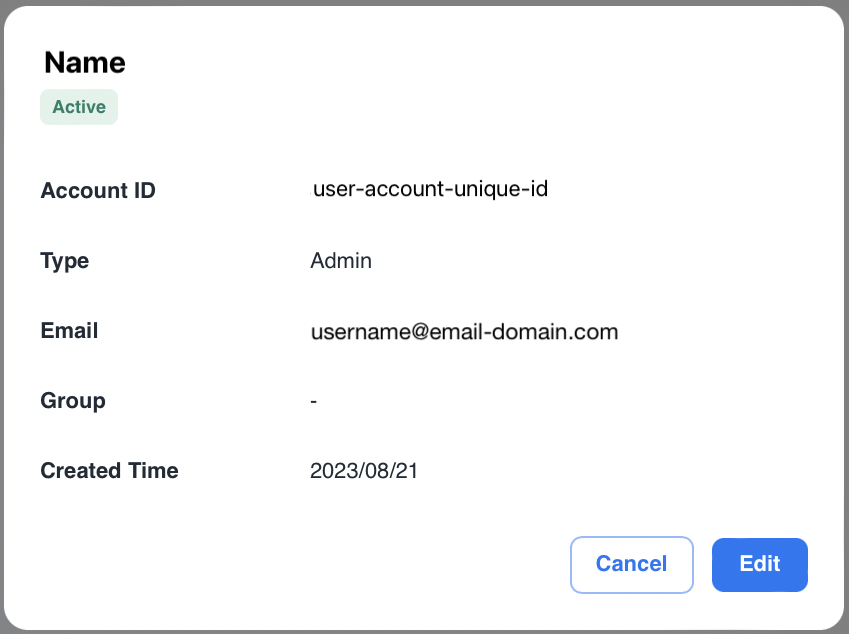Select the dash value beside Group
849x634 pixels.
pos(314,401)
